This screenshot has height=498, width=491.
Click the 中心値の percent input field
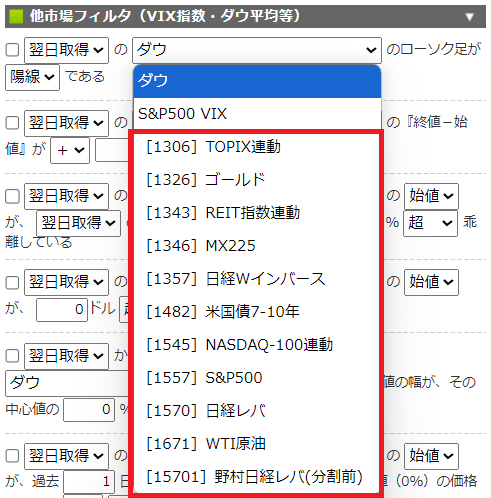[x=89, y=409]
